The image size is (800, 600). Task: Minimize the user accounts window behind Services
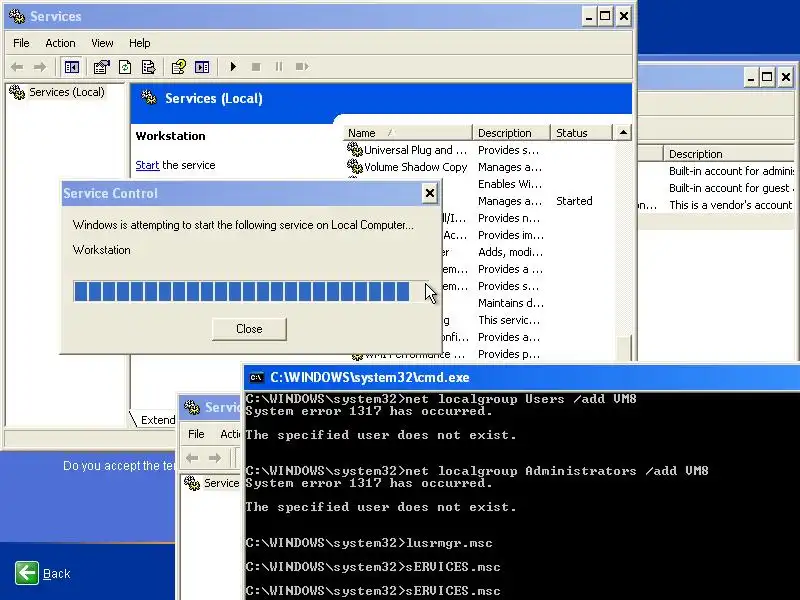click(x=750, y=78)
